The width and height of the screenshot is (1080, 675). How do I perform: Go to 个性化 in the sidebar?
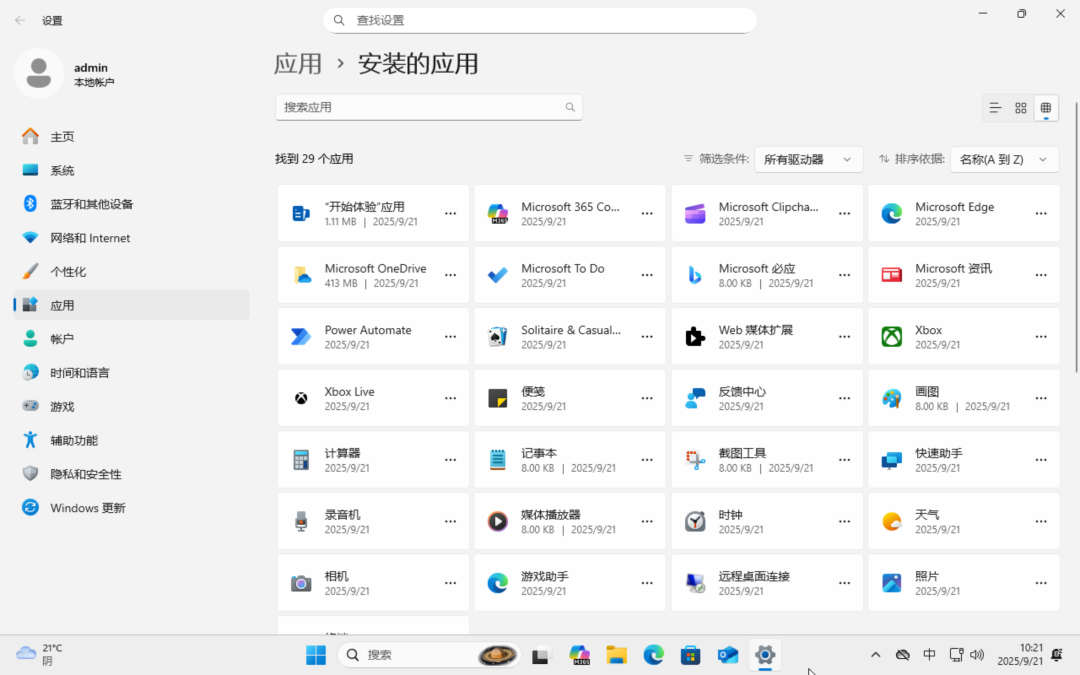68,272
